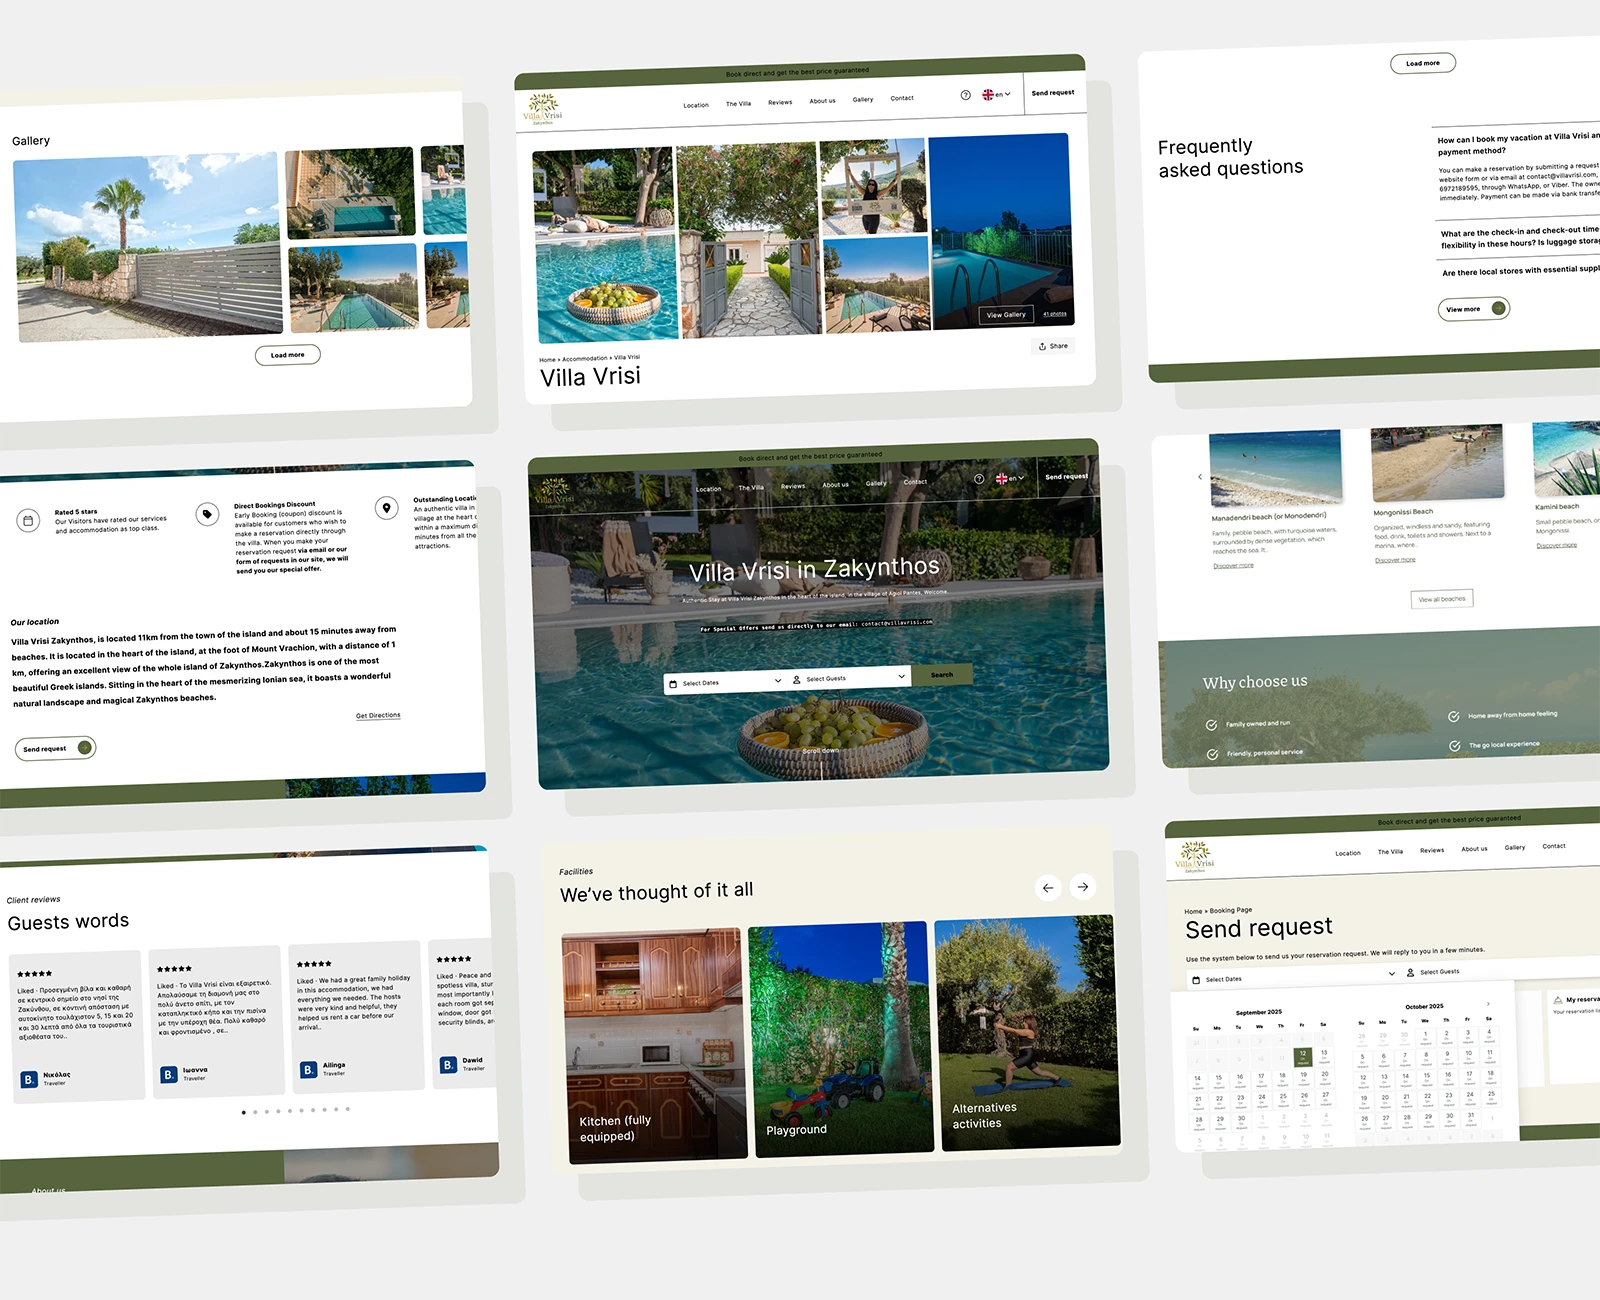The height and width of the screenshot is (1300, 1600).
Task: Select highlighted date 12 in September 2025 calendar
Action: (x=1303, y=1056)
